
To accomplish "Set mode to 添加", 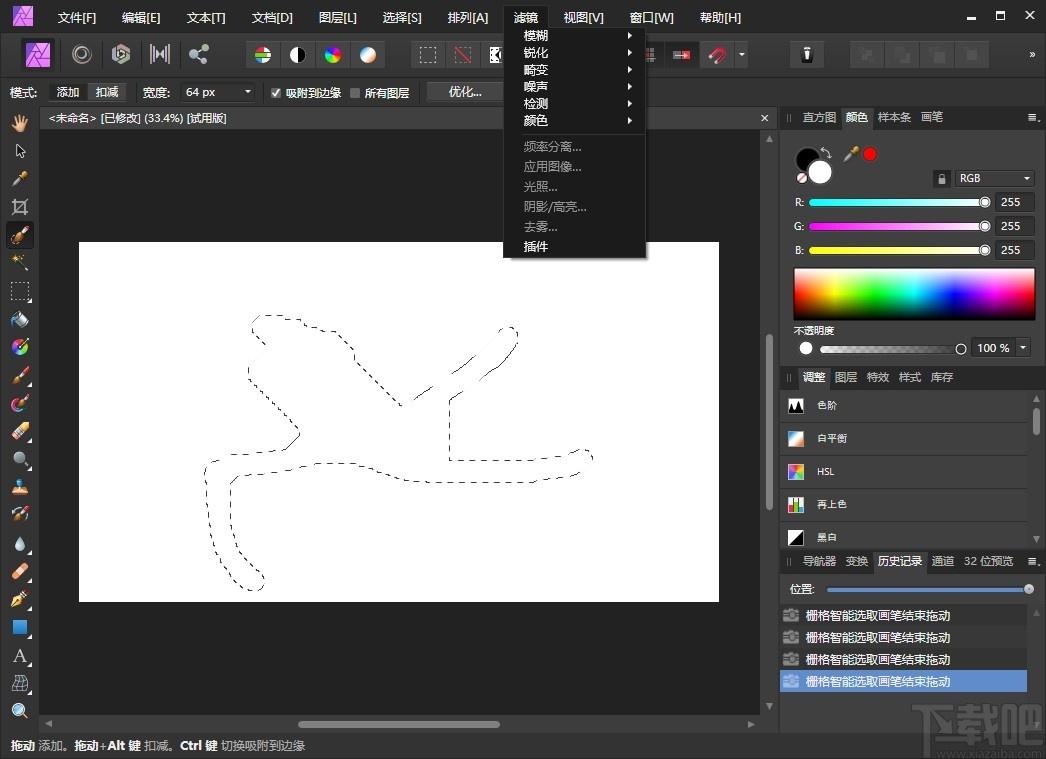I will (x=68, y=92).
